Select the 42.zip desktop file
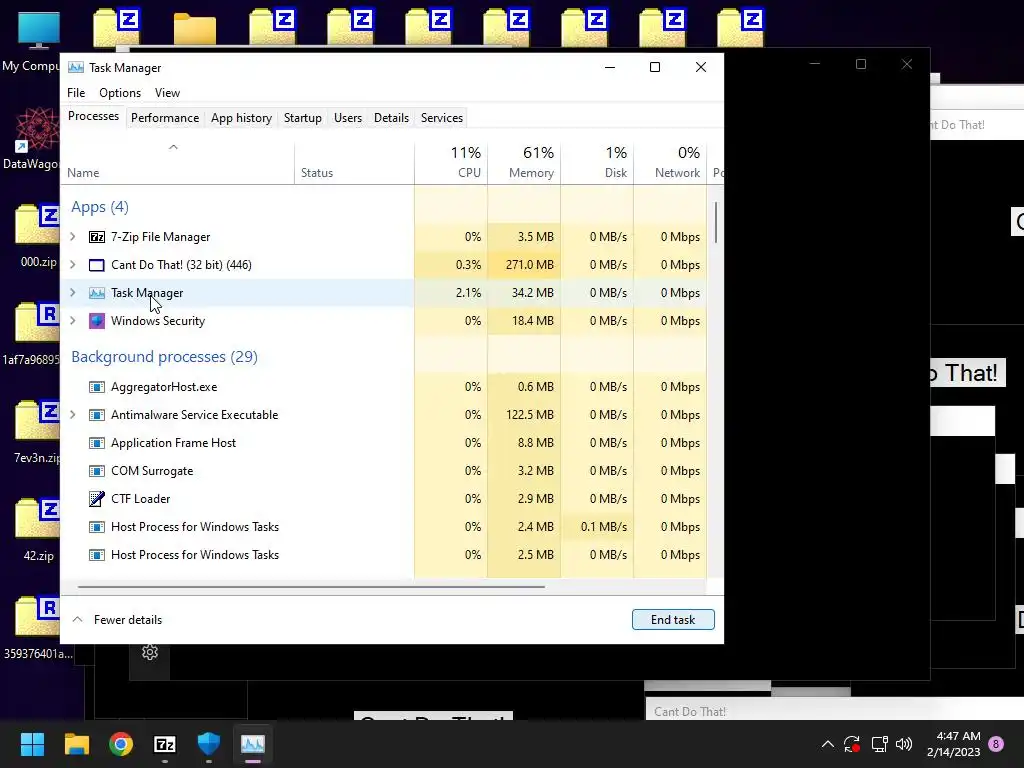The height and width of the screenshot is (768, 1024). tap(39, 530)
